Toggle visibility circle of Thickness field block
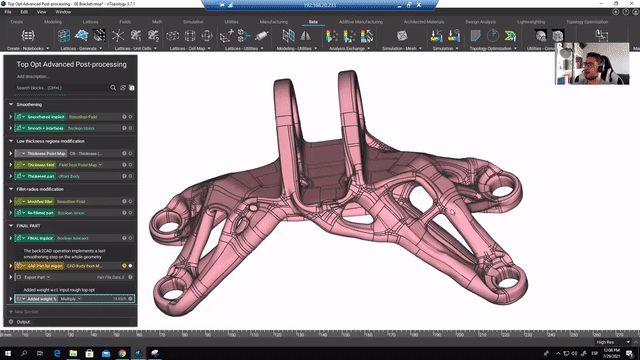 pyautogui.click(x=131, y=165)
